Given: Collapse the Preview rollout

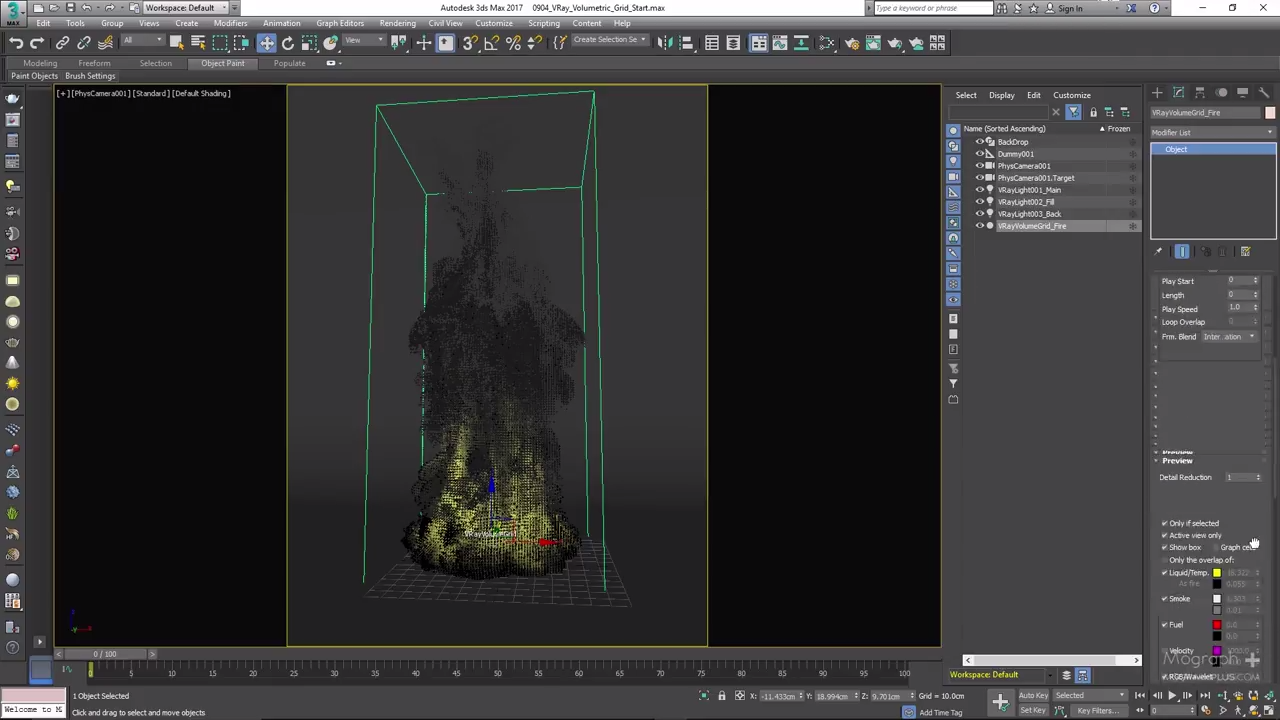Looking at the screenshot, I should pyautogui.click(x=1176, y=461).
